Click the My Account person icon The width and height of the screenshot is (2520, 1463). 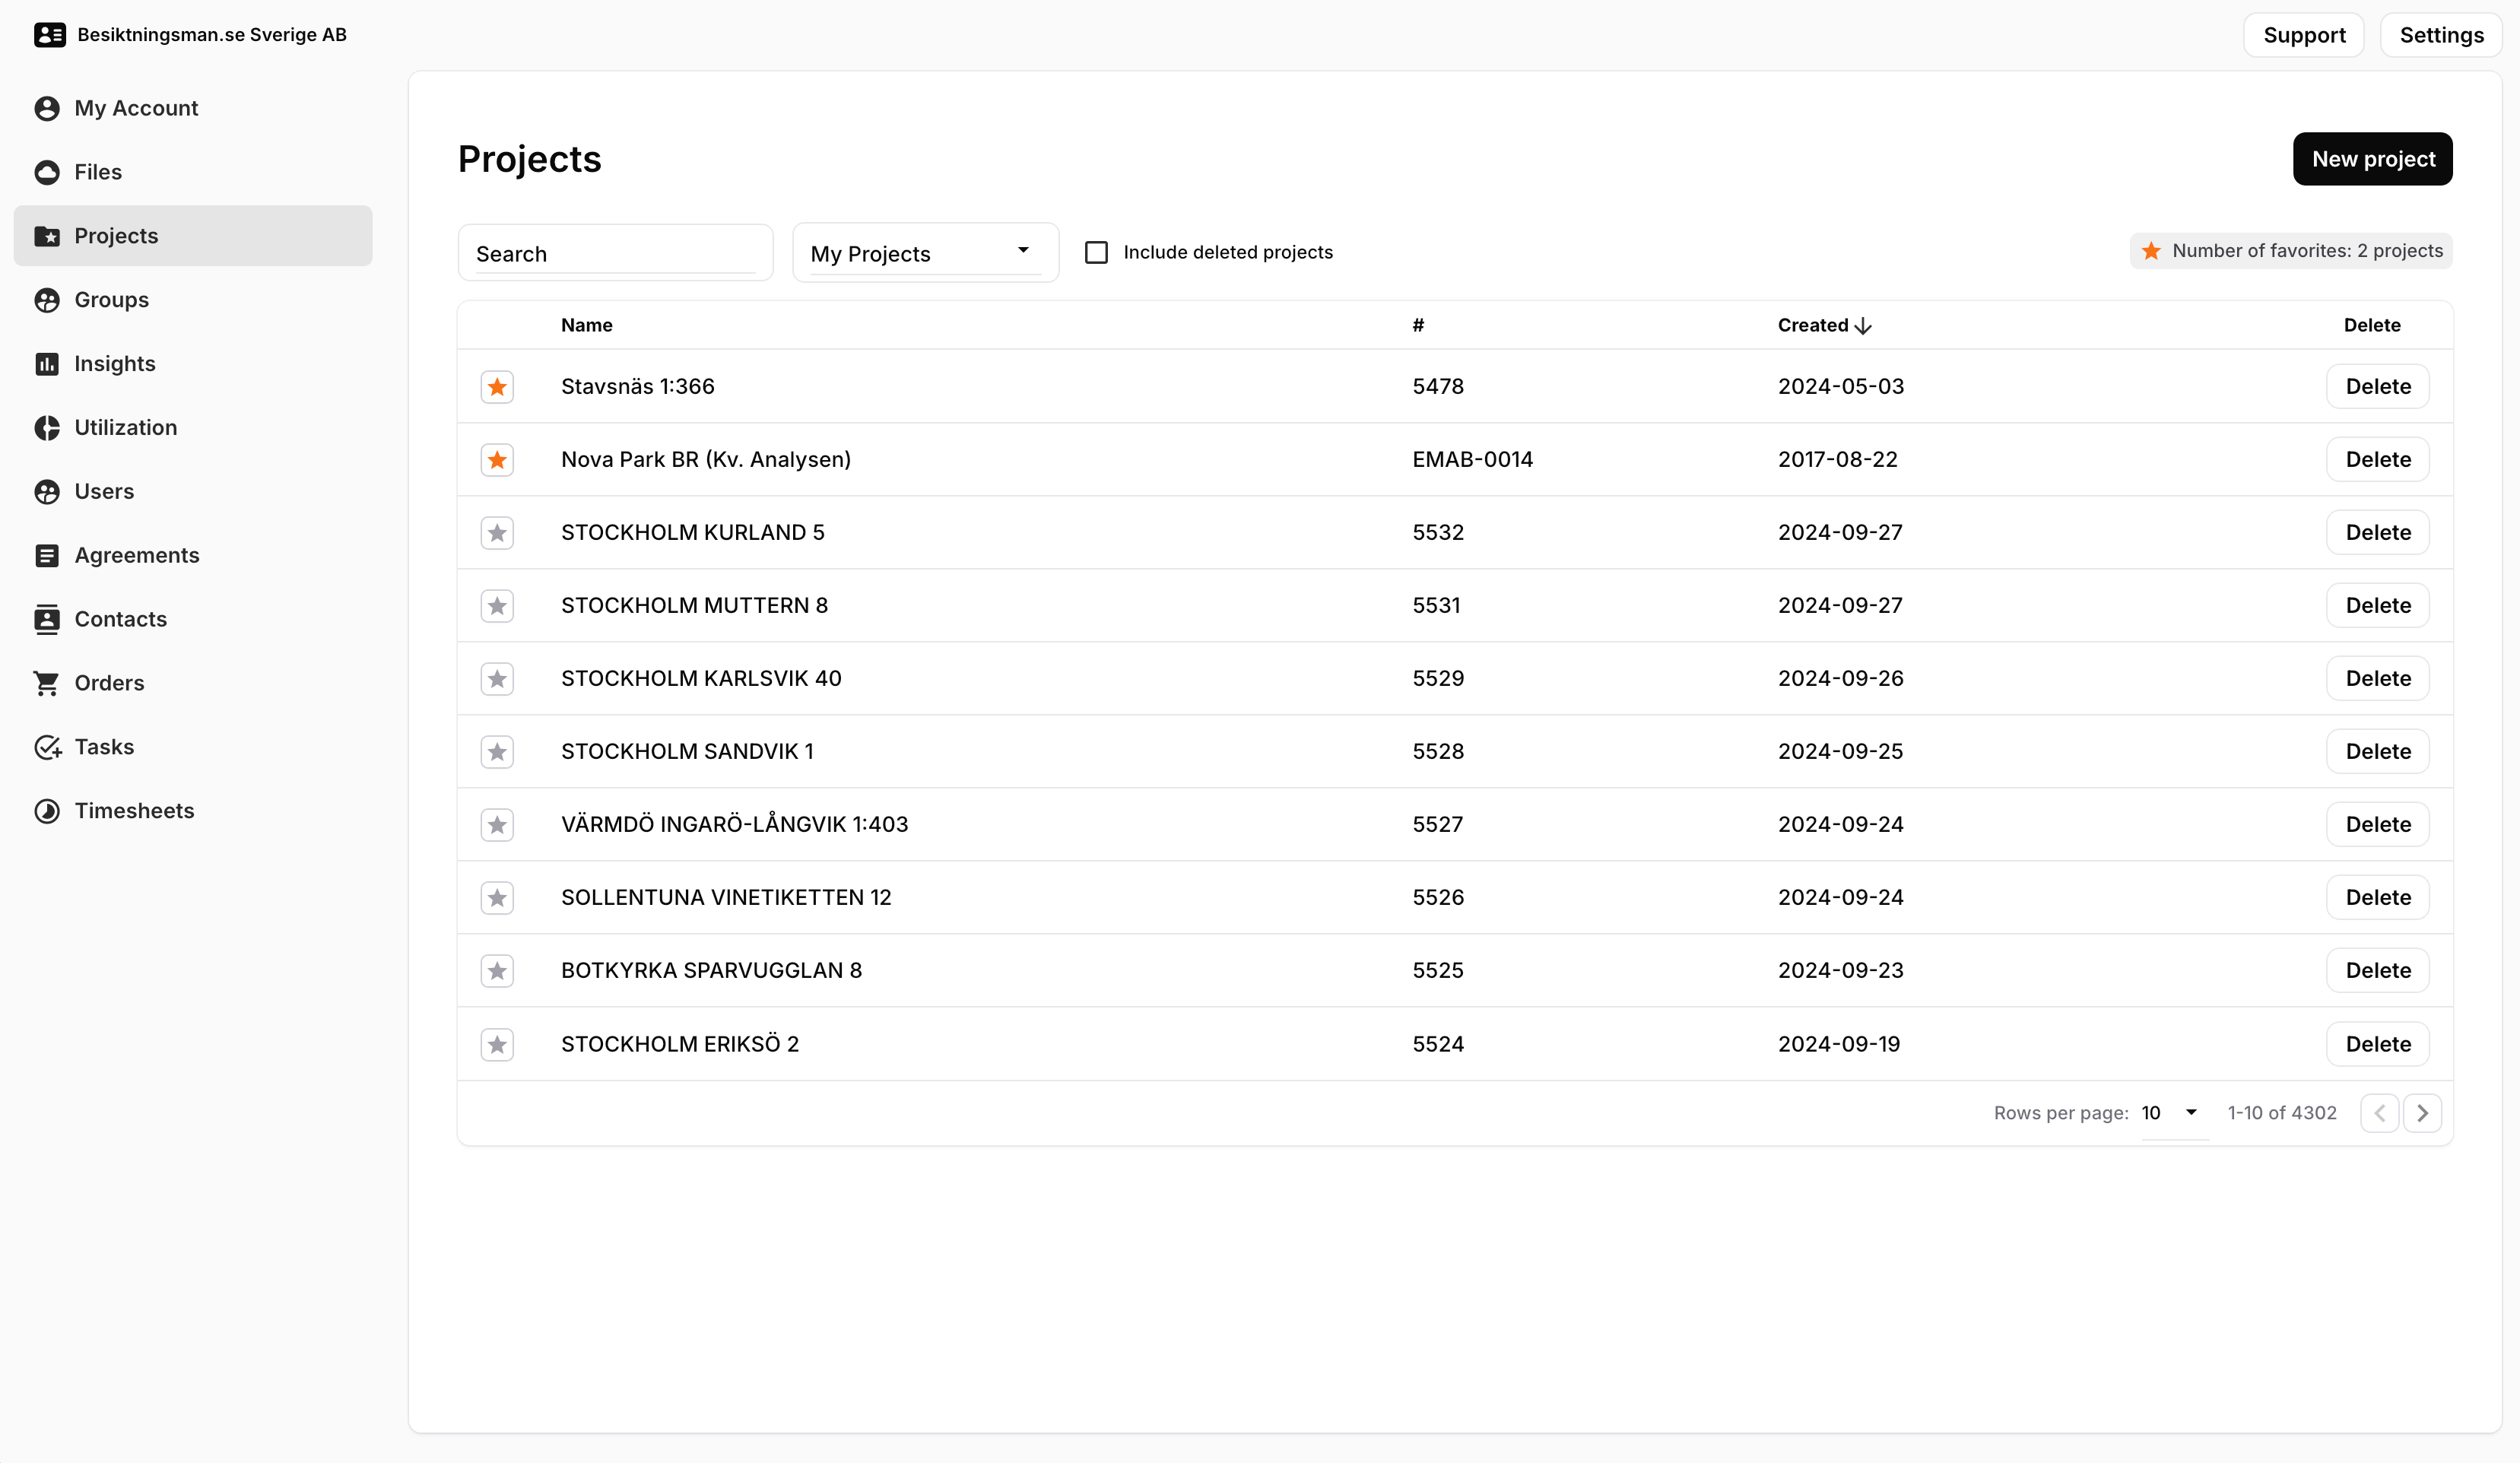[47, 108]
